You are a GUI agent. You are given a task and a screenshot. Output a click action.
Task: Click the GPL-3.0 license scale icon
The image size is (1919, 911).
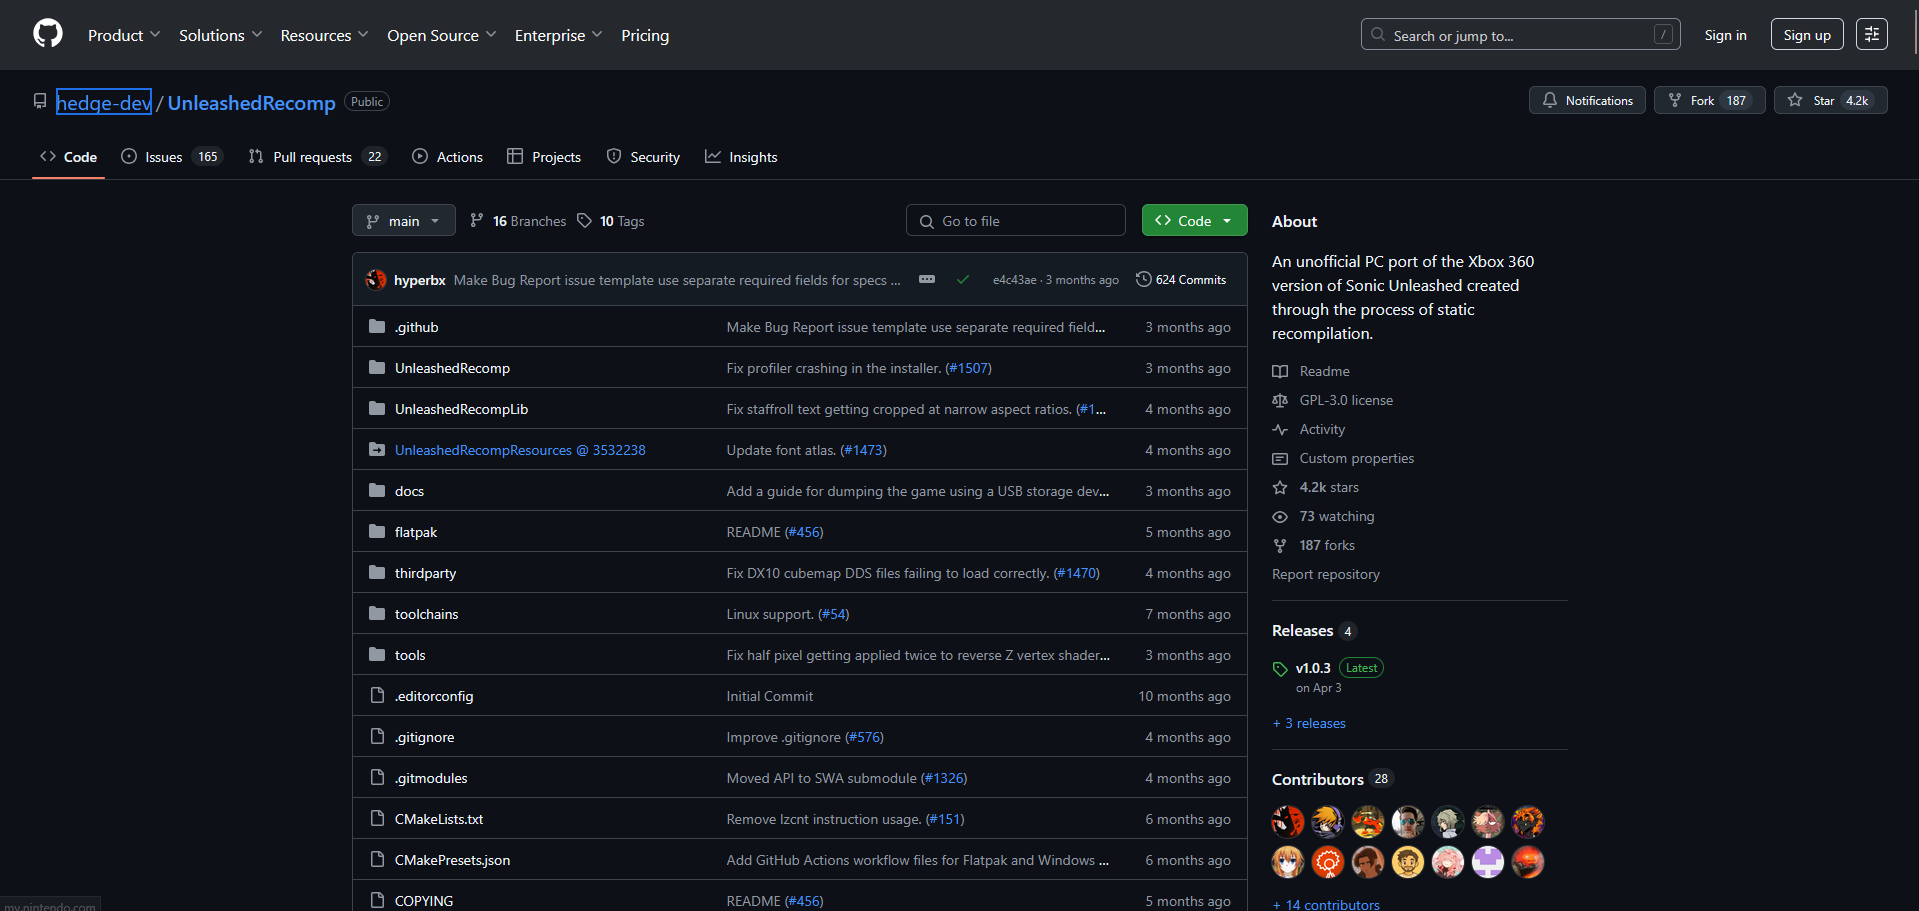click(x=1280, y=400)
